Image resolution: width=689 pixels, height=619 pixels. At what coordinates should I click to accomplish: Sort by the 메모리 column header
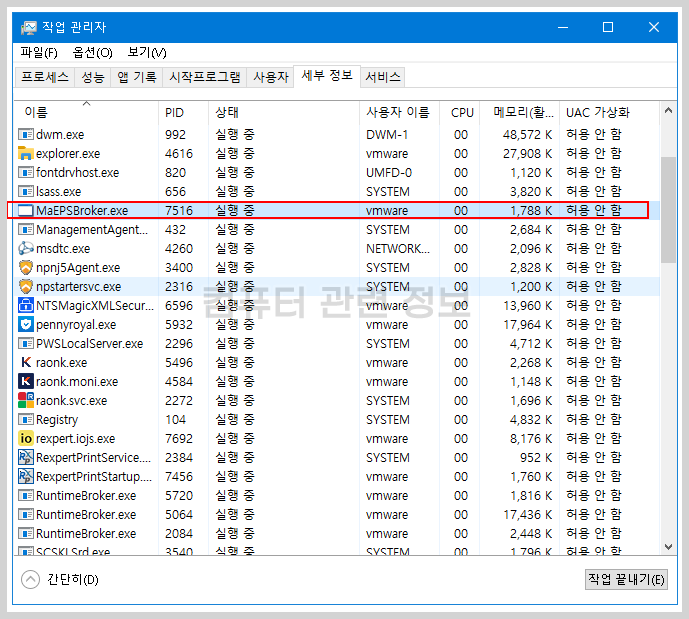519,112
